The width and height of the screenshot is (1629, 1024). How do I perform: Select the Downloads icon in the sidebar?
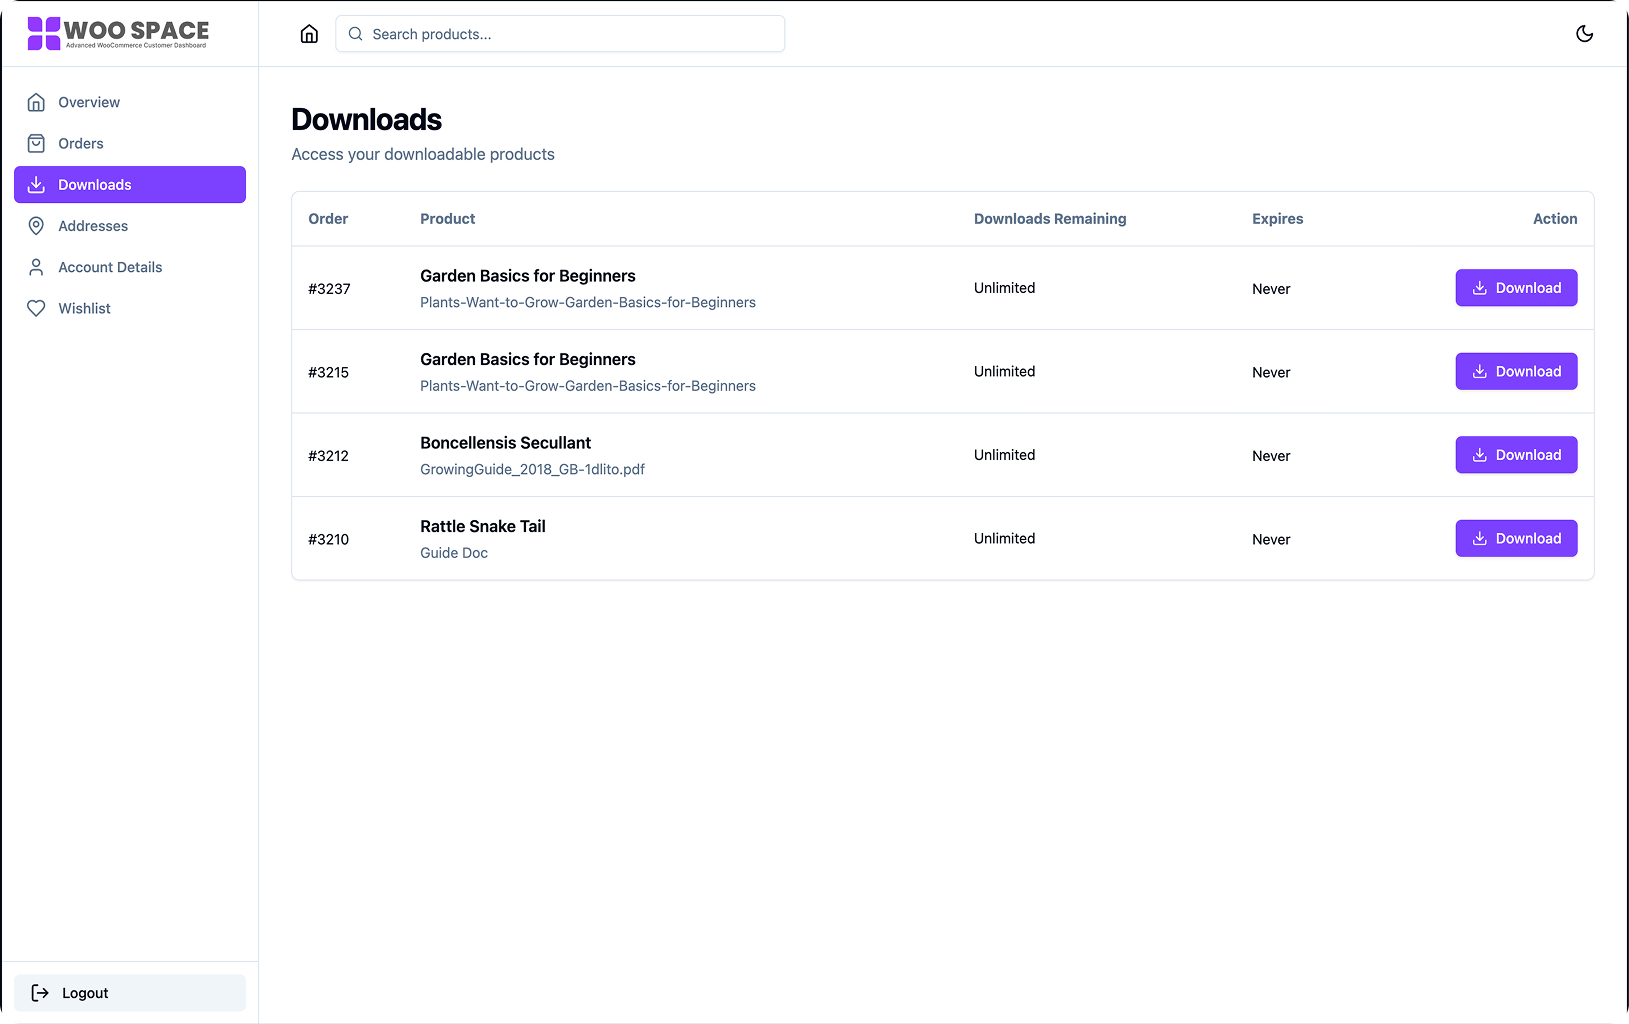point(36,184)
